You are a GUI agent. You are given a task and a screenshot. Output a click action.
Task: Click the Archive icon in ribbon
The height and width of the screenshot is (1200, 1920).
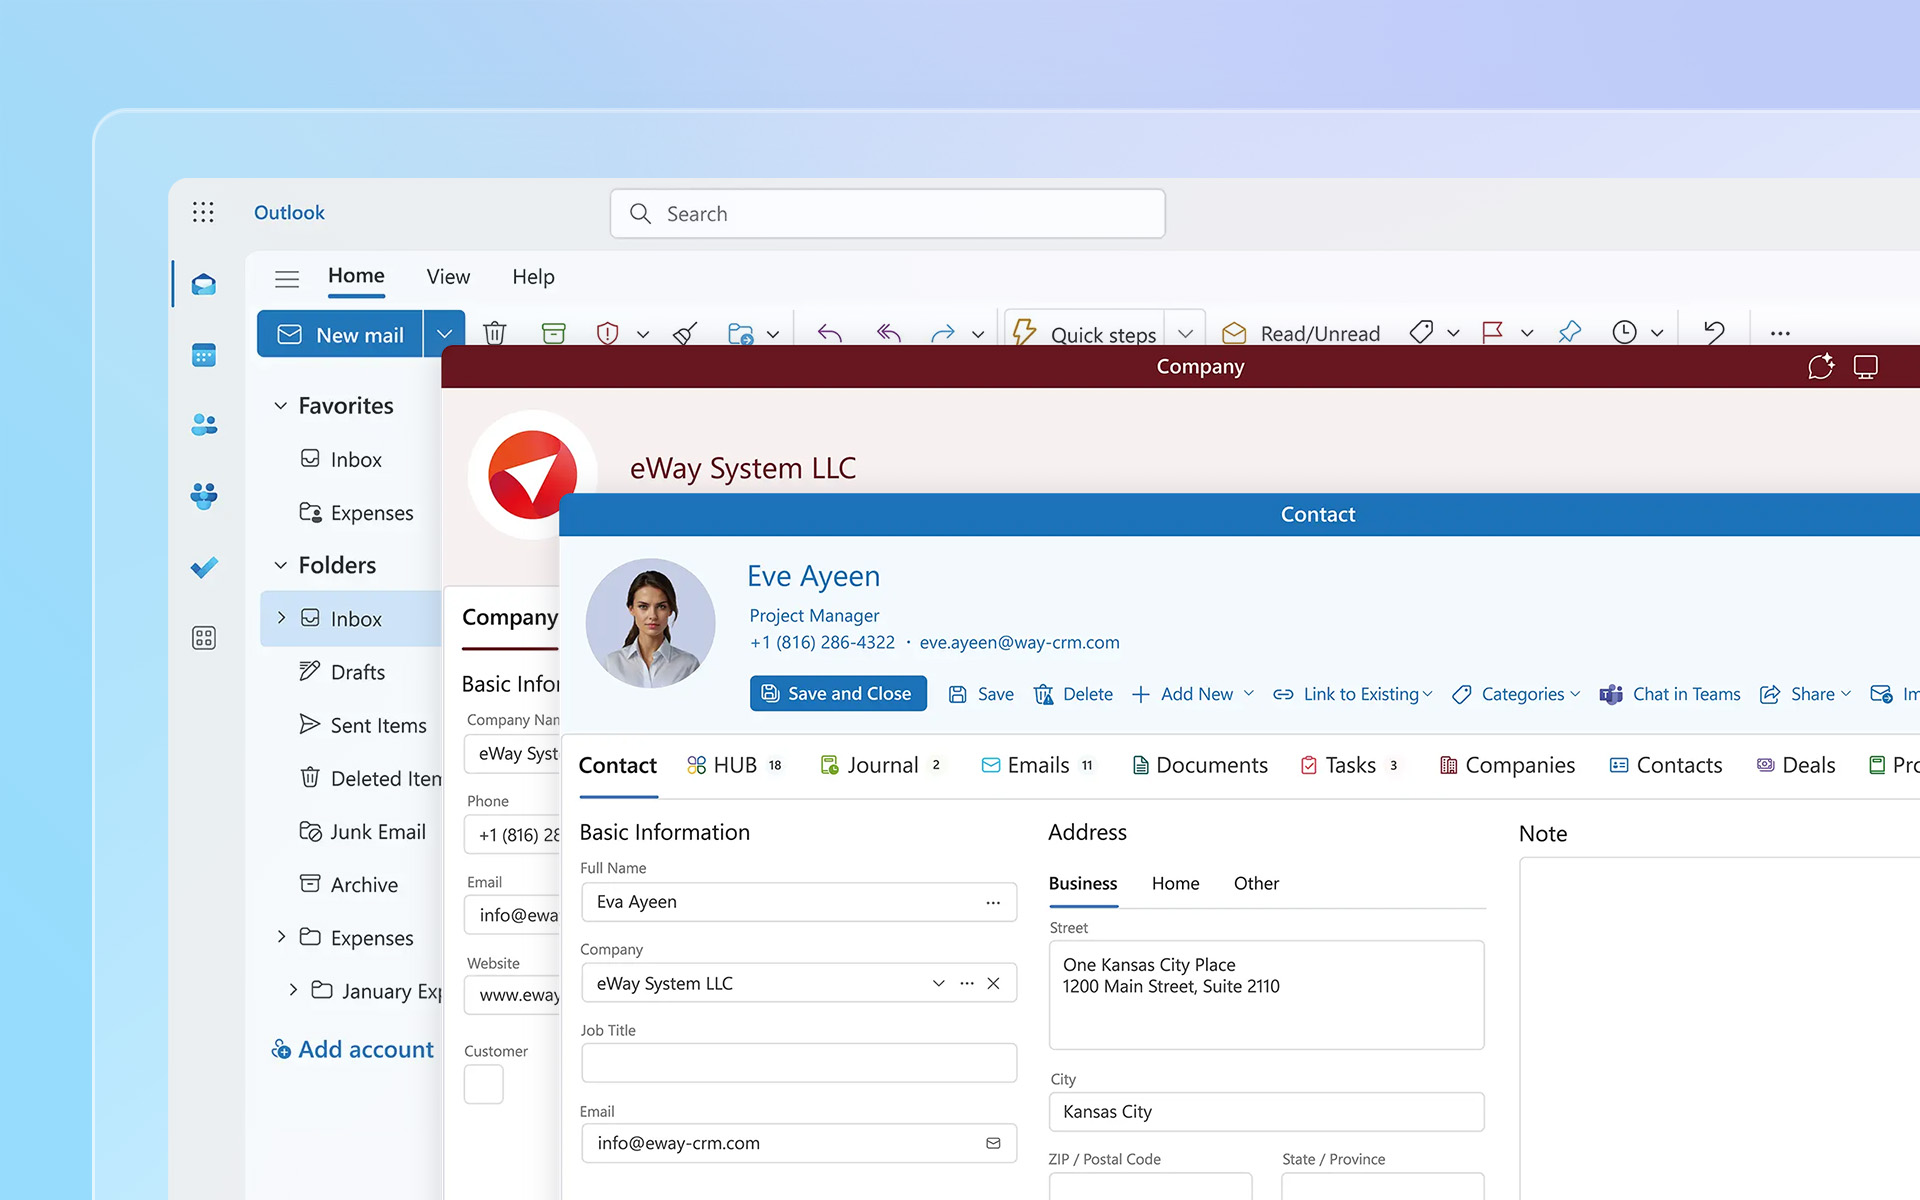click(x=553, y=332)
